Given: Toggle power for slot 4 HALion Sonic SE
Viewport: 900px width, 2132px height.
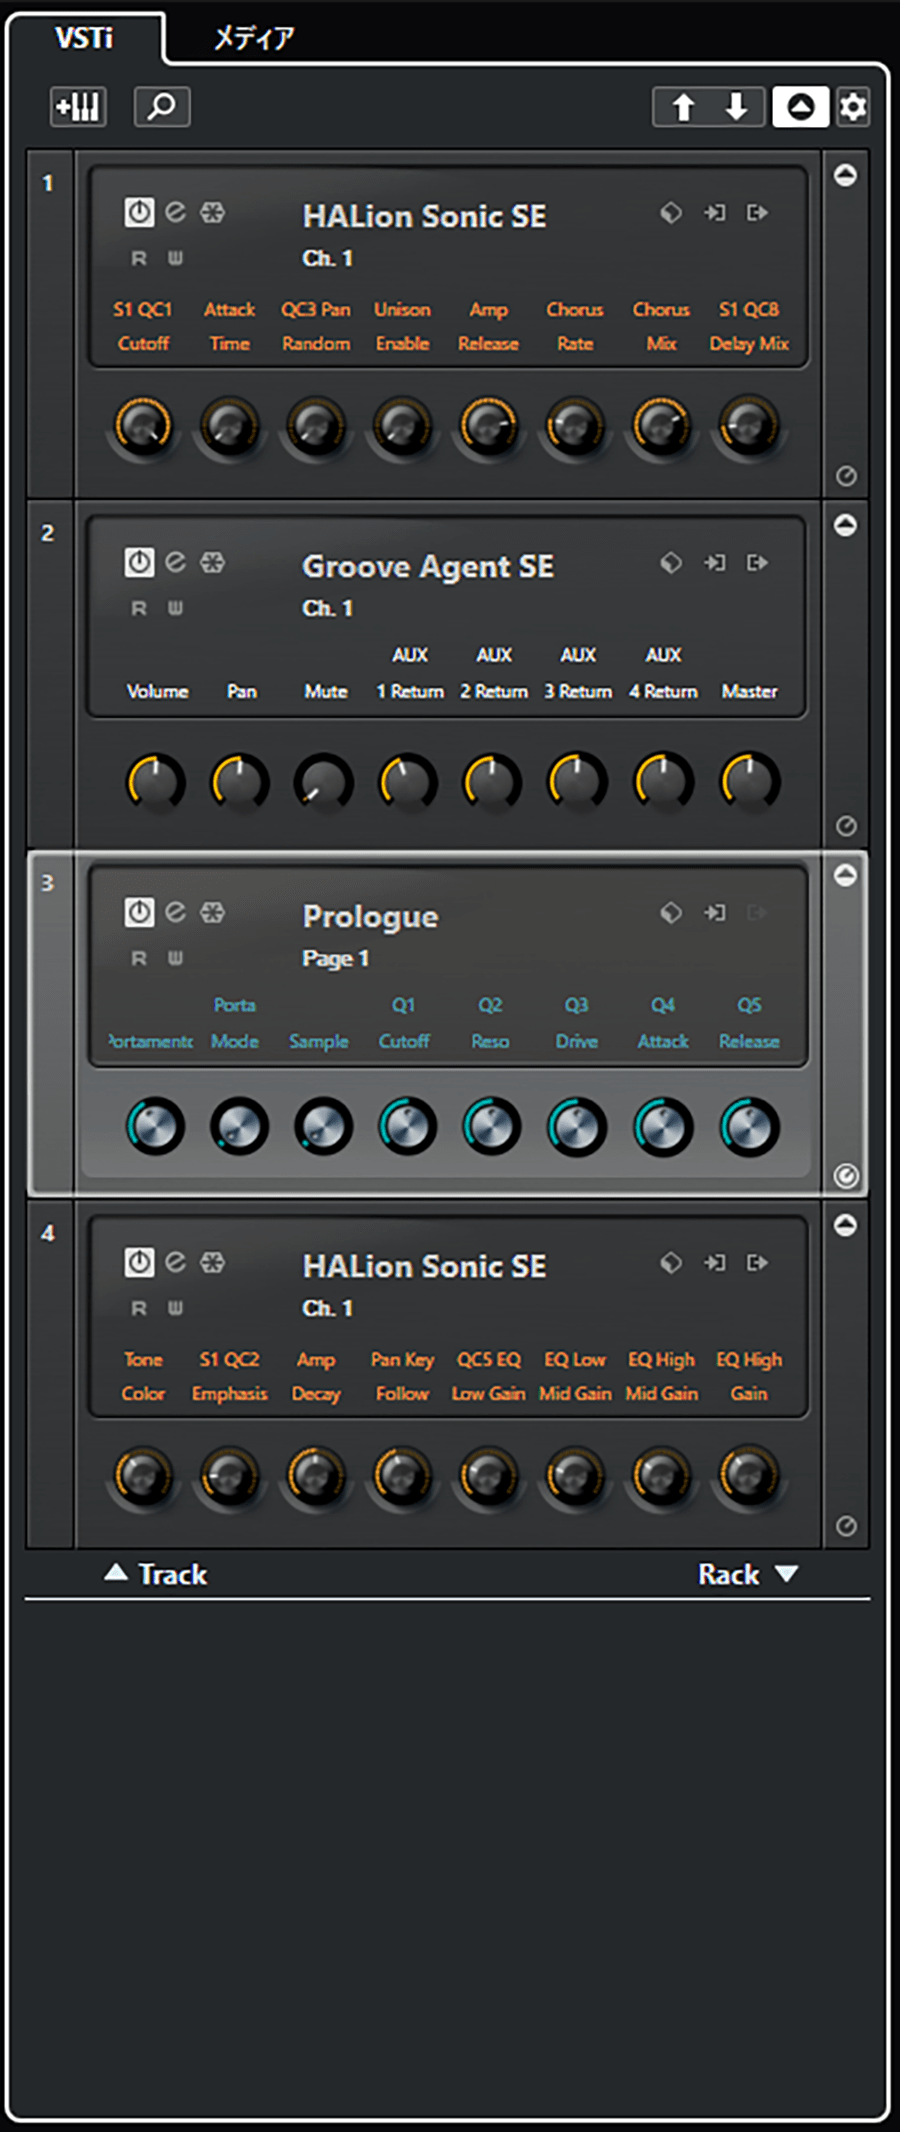Looking at the screenshot, I should click(139, 1262).
